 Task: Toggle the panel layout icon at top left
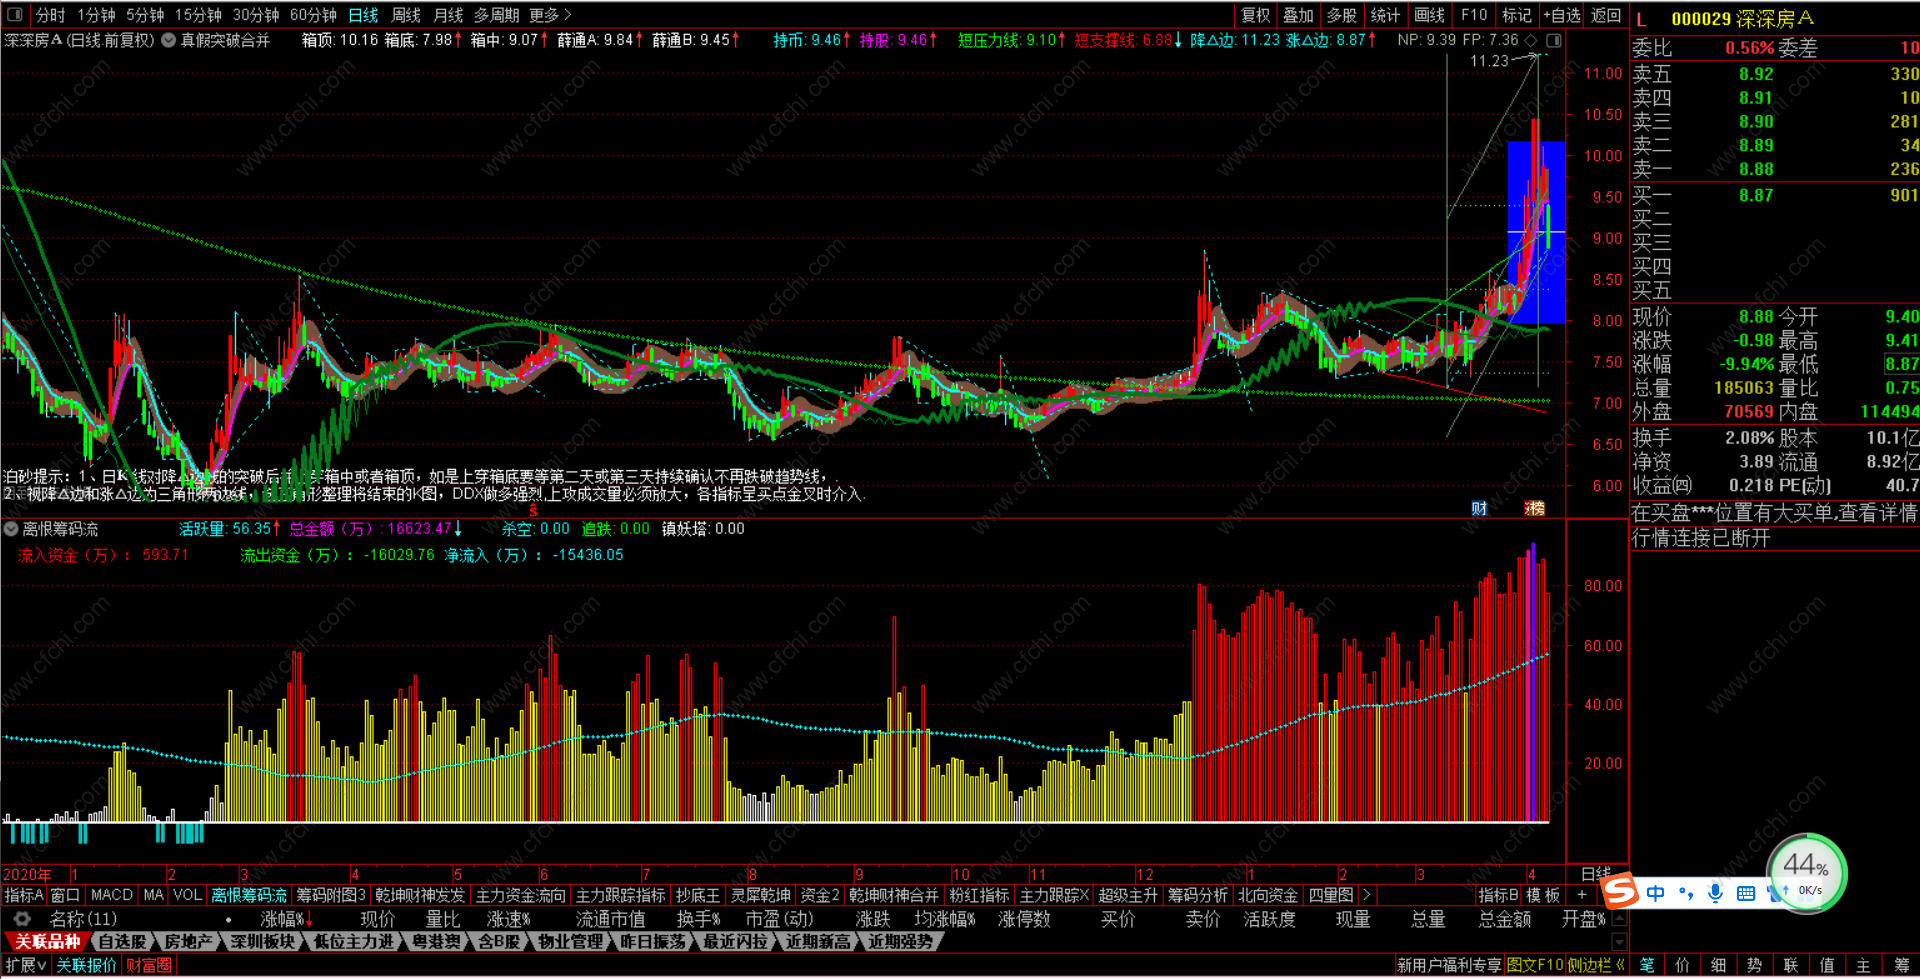(x=15, y=15)
